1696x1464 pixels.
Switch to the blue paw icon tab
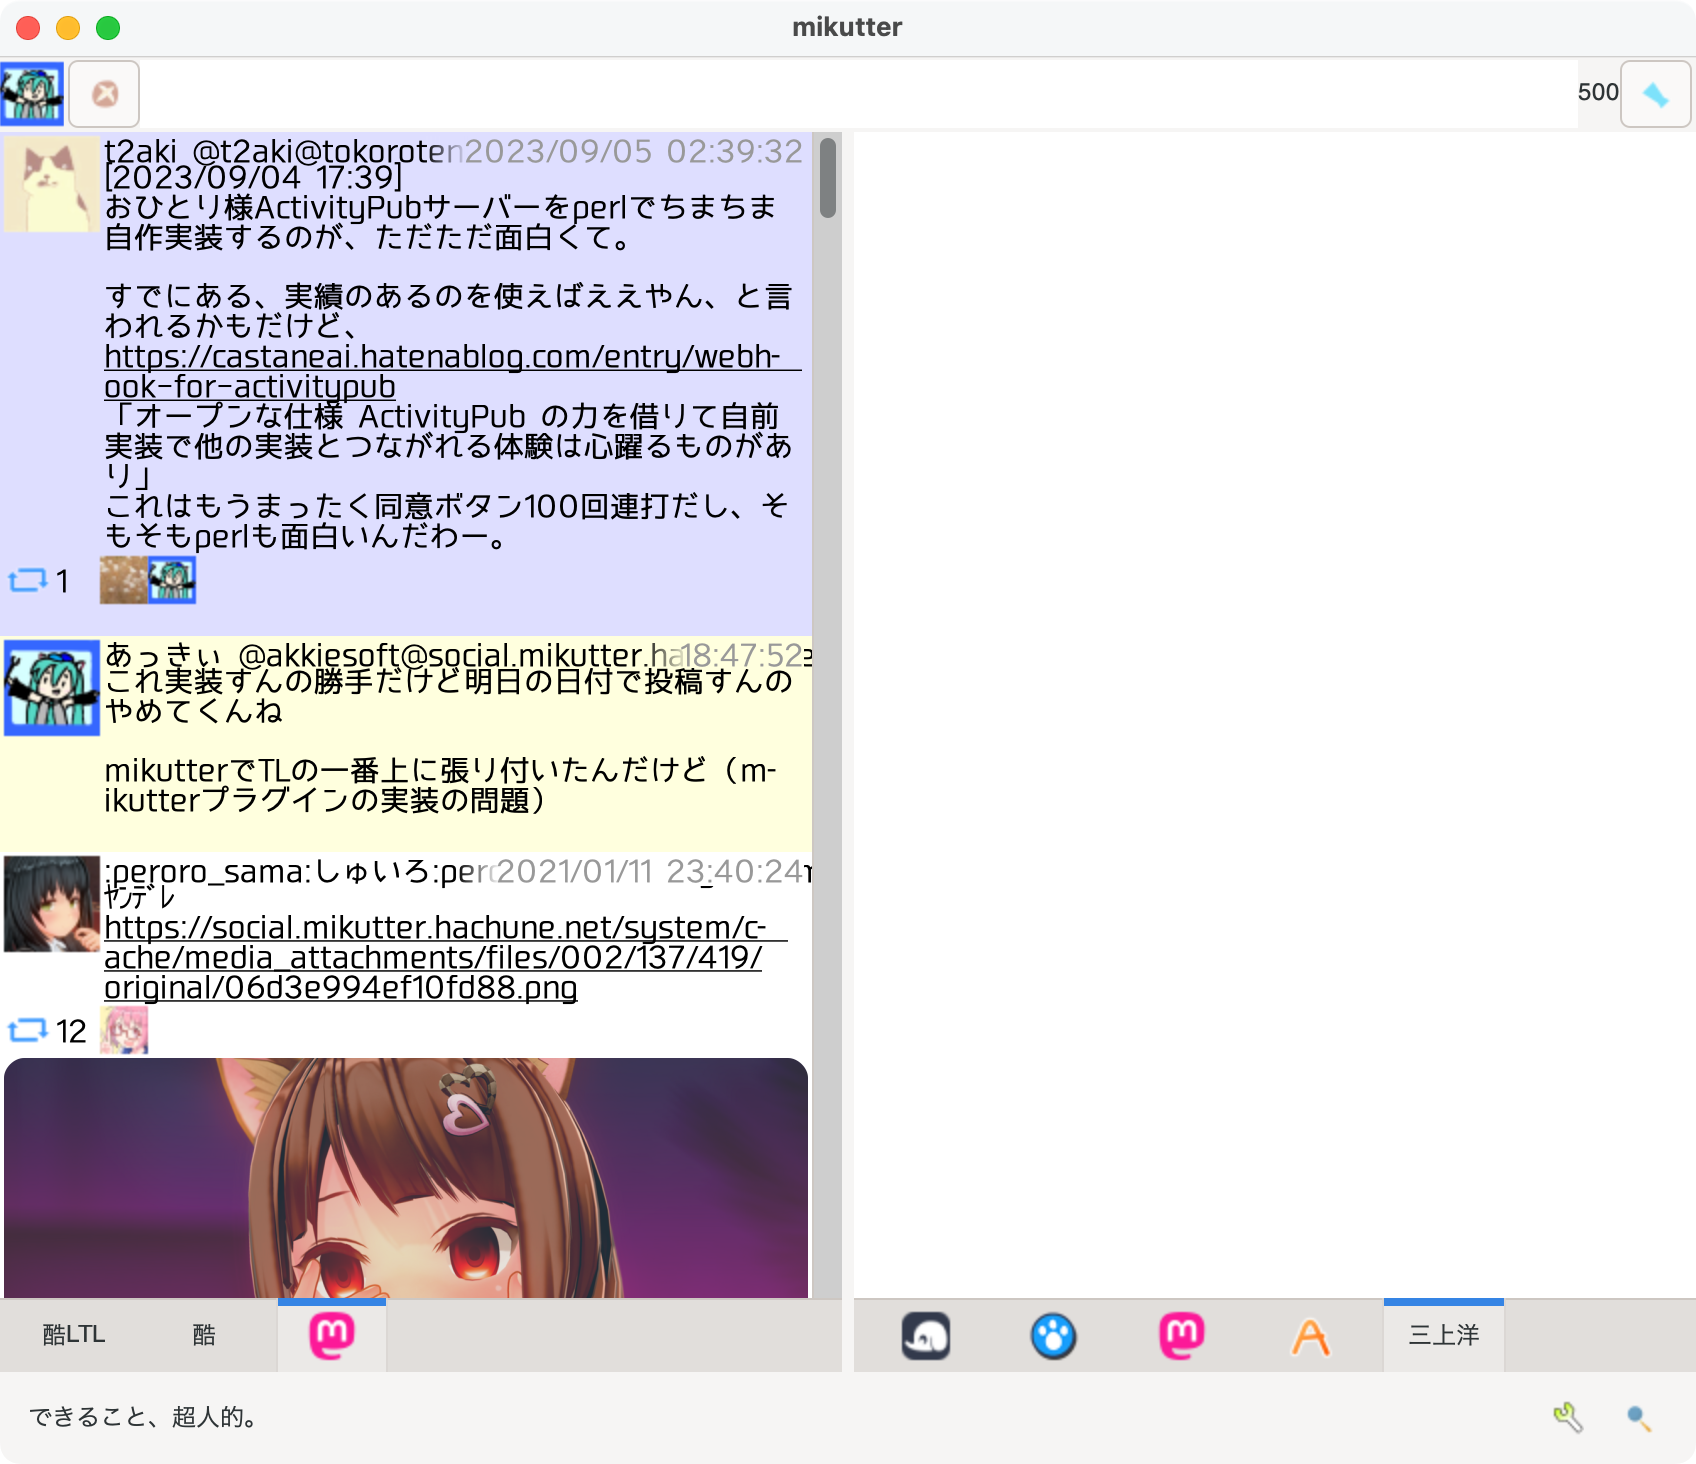point(1053,1336)
